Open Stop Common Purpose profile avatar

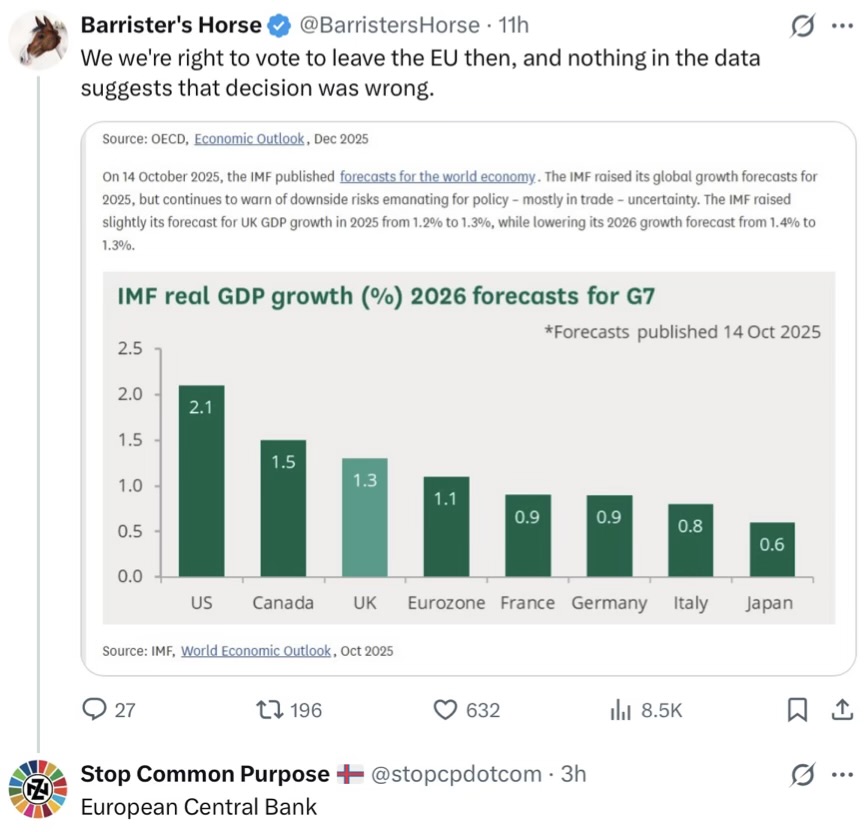pyautogui.click(x=38, y=789)
